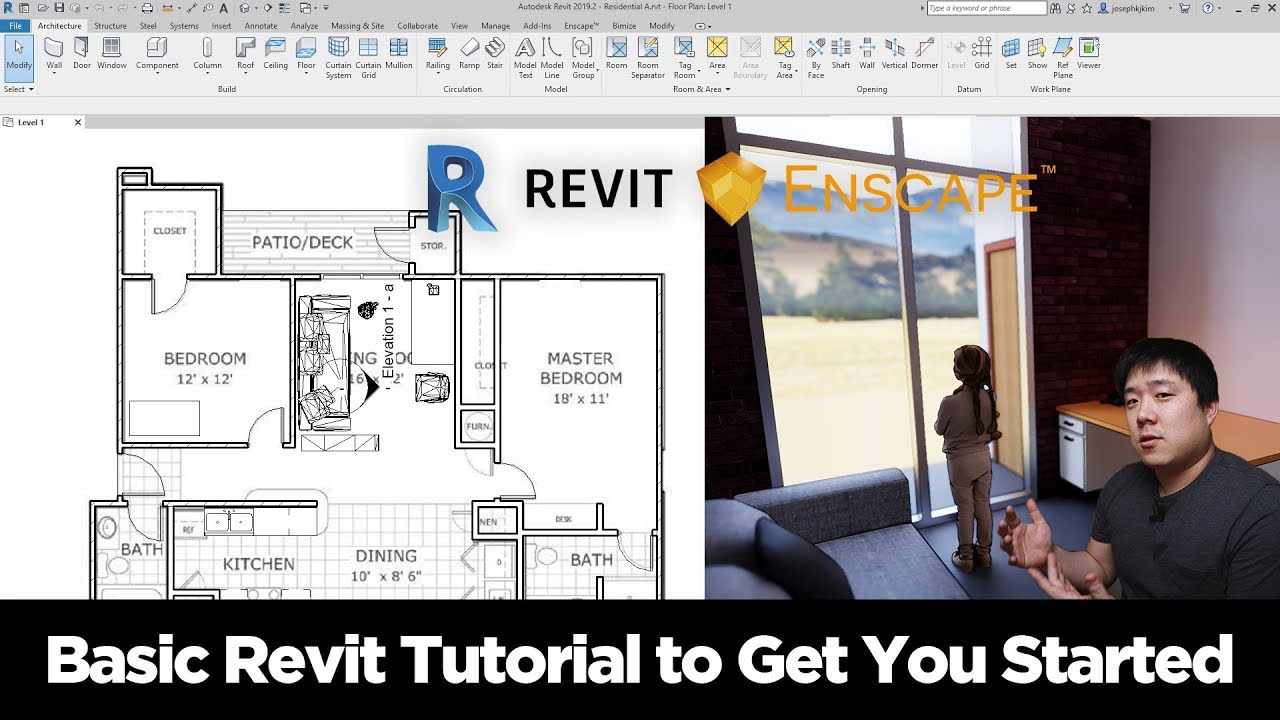The image size is (1280, 720).
Task: Close the Level 1 view tab
Action: 78,122
